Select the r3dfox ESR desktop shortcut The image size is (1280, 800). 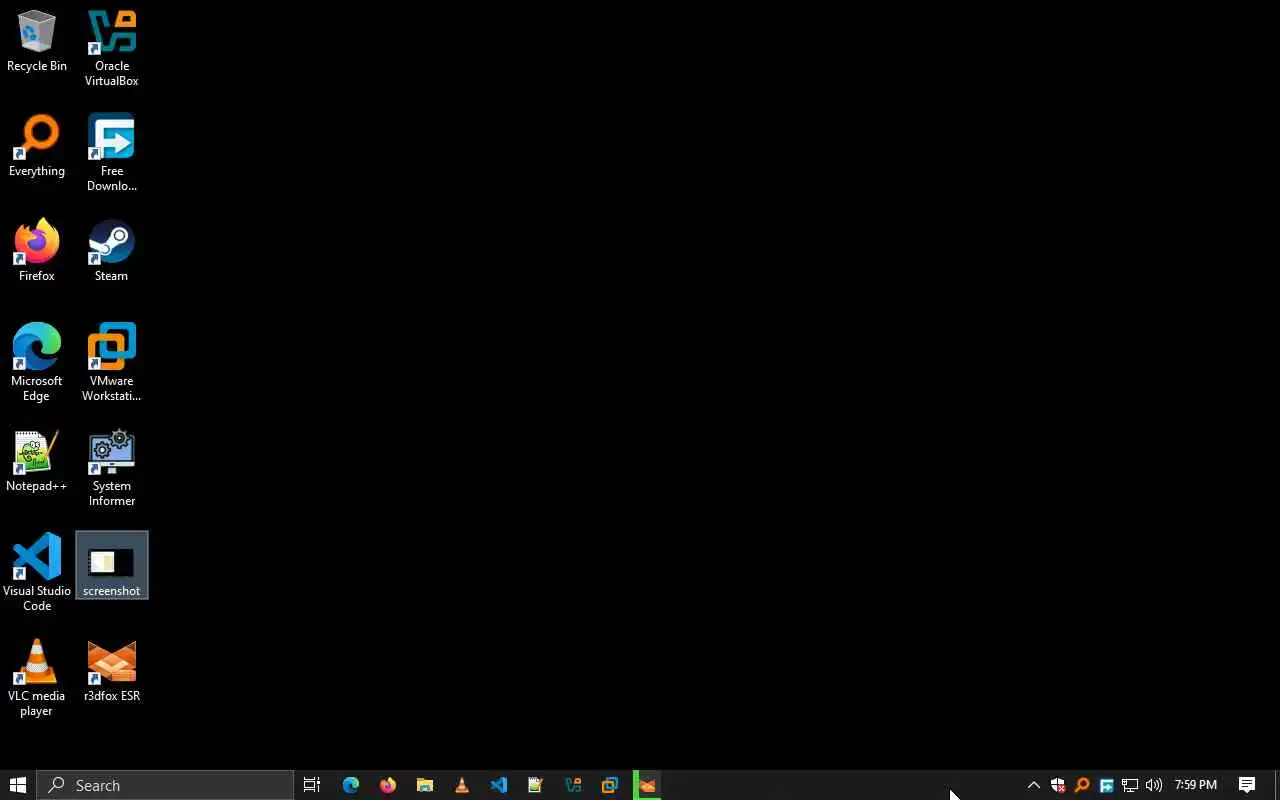[x=111, y=671]
